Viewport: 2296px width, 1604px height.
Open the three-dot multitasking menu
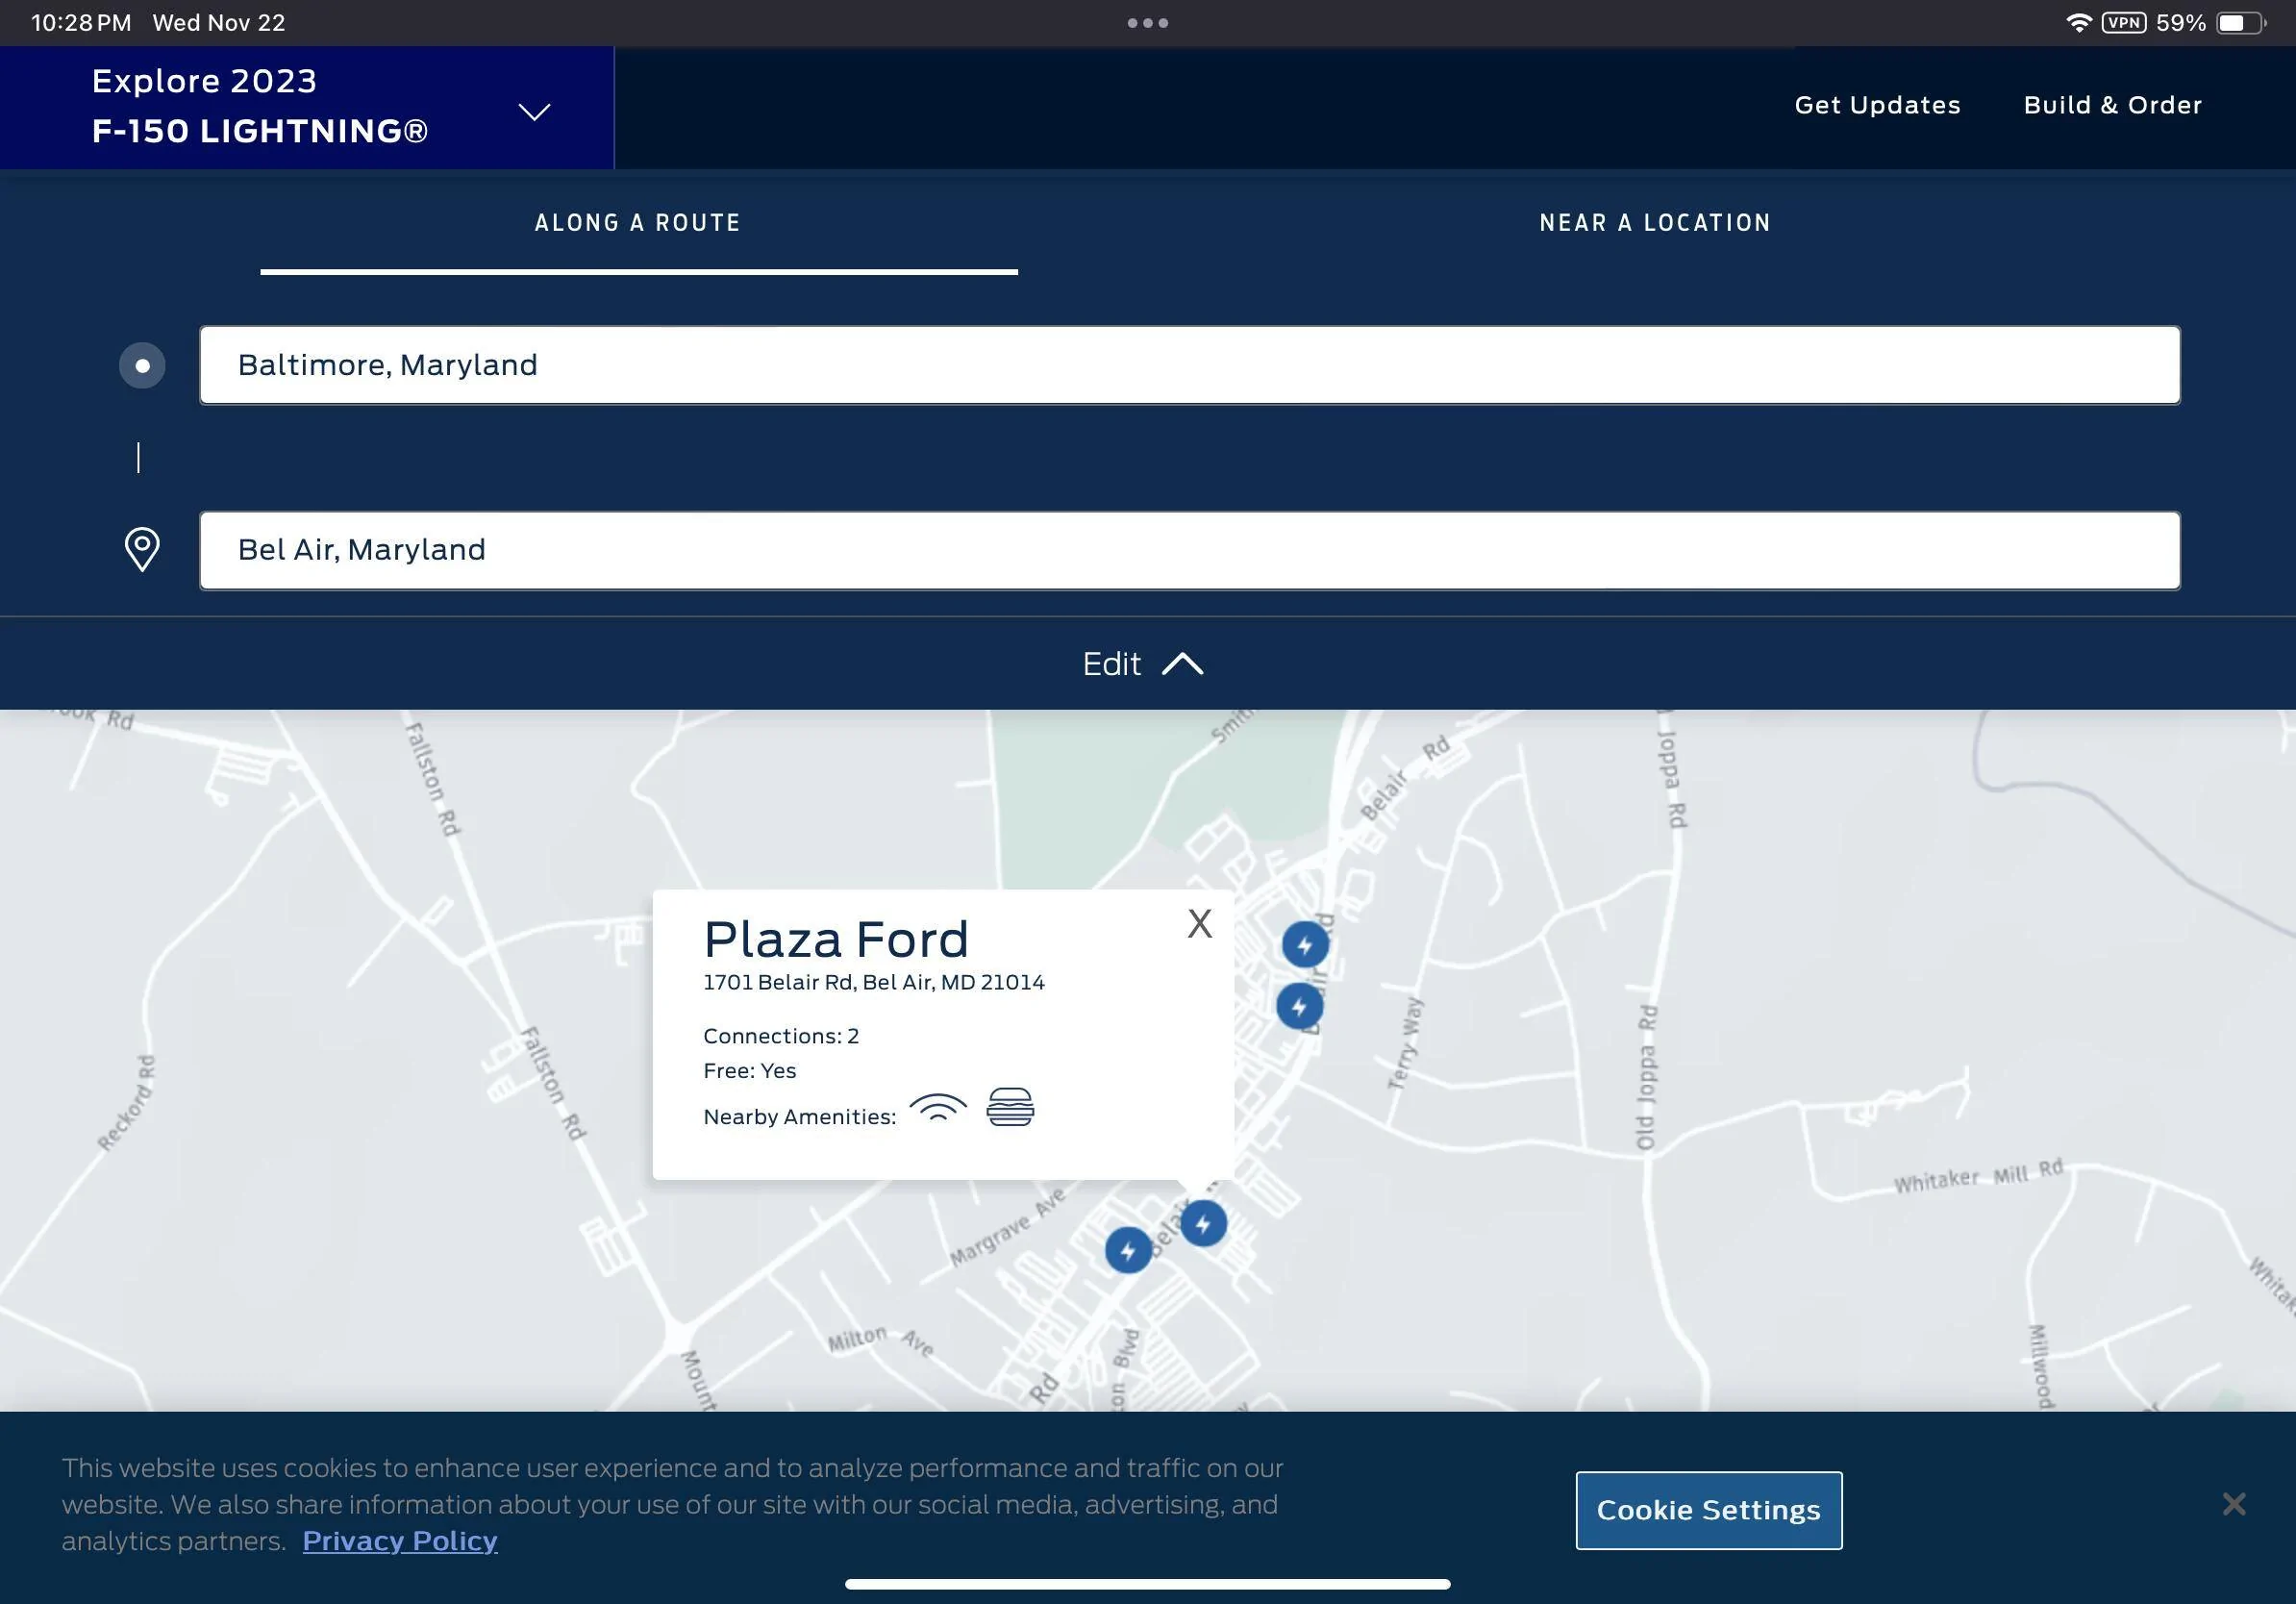tap(1147, 22)
